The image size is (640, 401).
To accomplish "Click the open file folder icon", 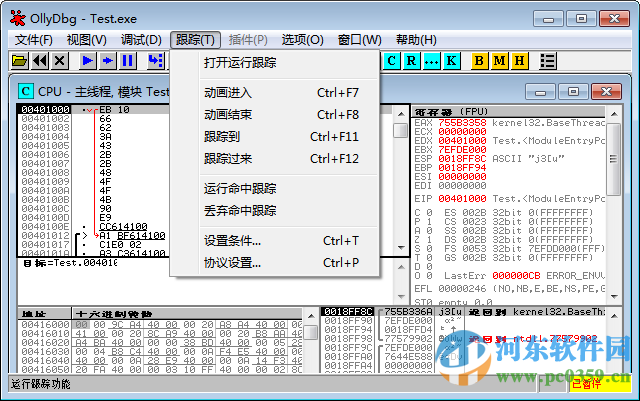I will pos(19,61).
